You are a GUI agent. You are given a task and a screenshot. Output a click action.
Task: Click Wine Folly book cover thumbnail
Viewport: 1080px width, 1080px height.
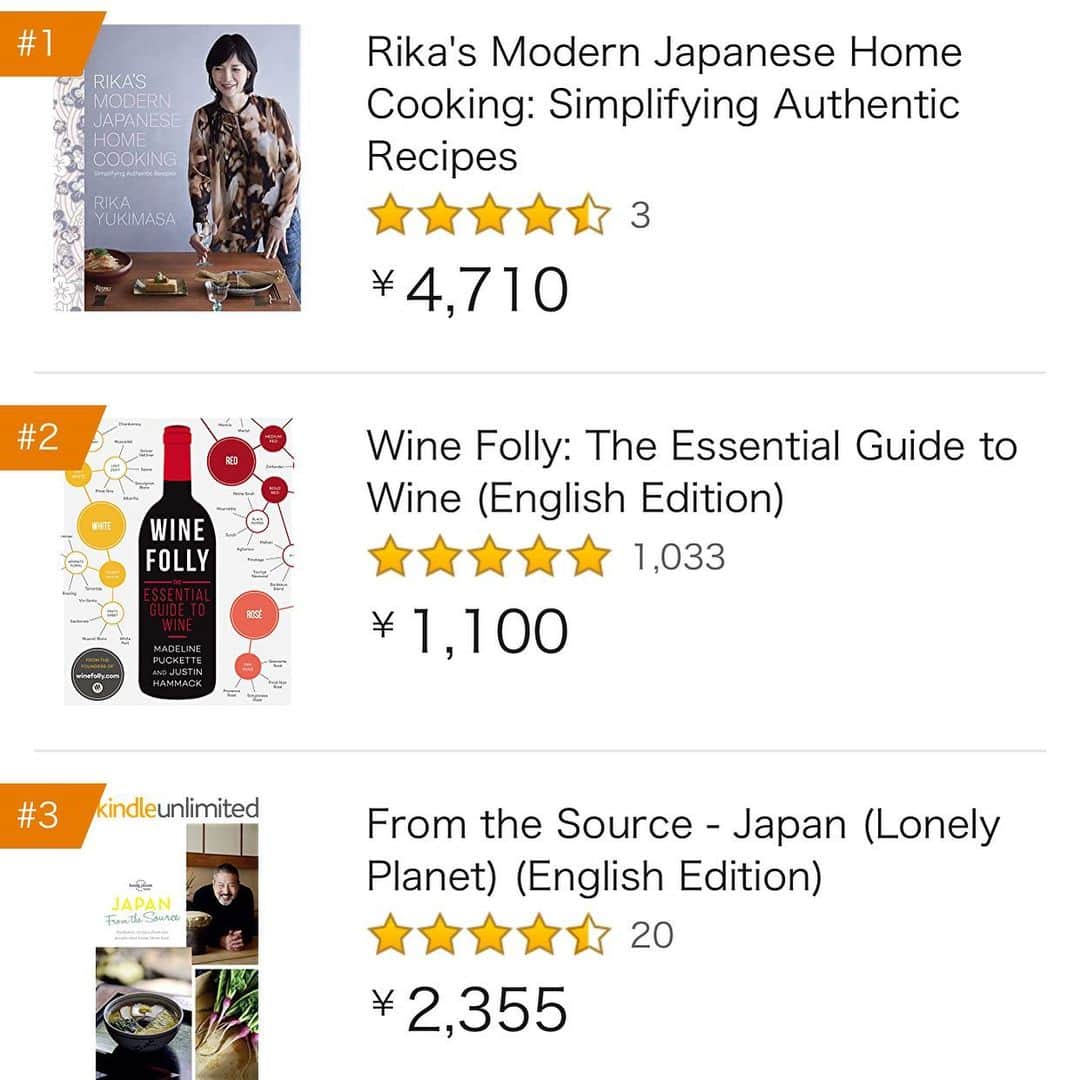pos(178,561)
